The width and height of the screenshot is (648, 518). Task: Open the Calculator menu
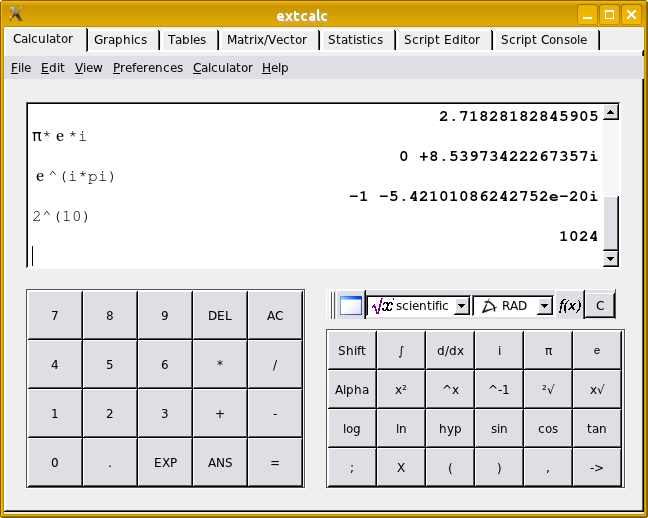point(223,67)
